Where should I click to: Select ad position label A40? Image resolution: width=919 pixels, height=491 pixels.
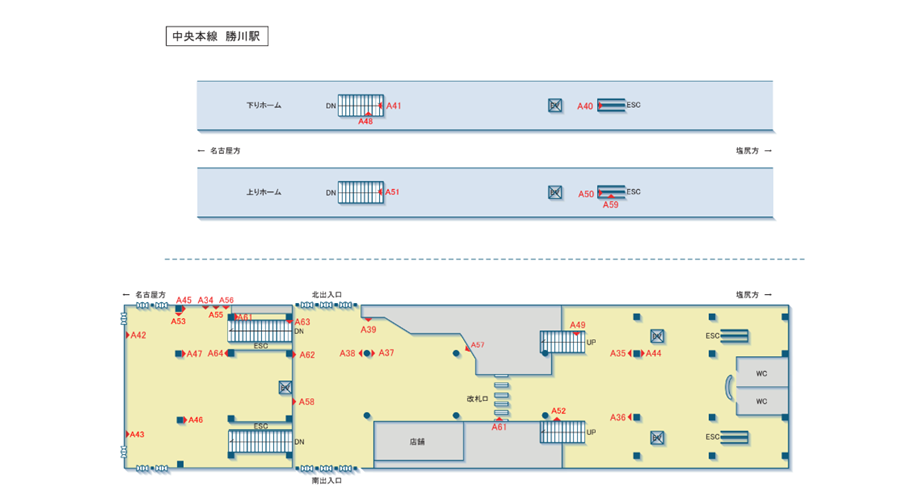coord(585,106)
